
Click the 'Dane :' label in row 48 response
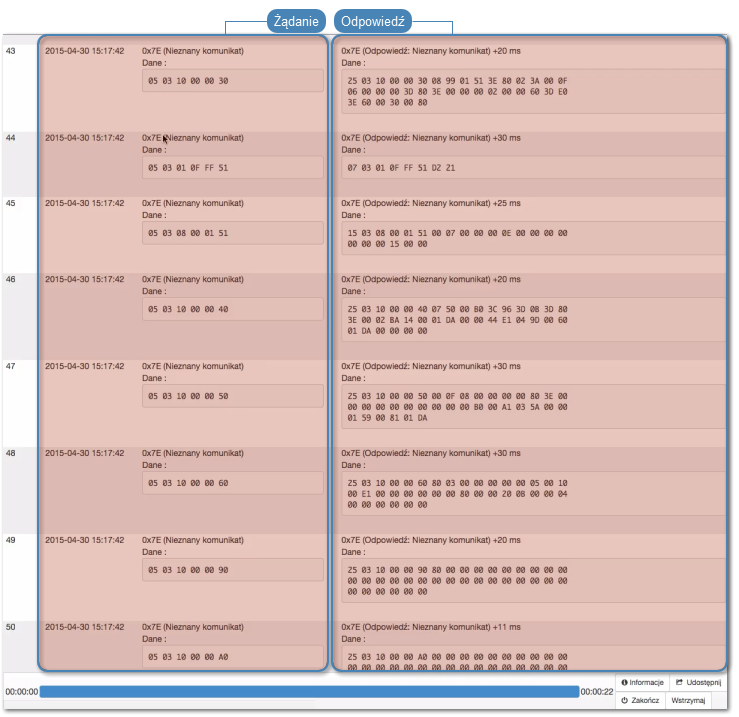tap(353, 465)
